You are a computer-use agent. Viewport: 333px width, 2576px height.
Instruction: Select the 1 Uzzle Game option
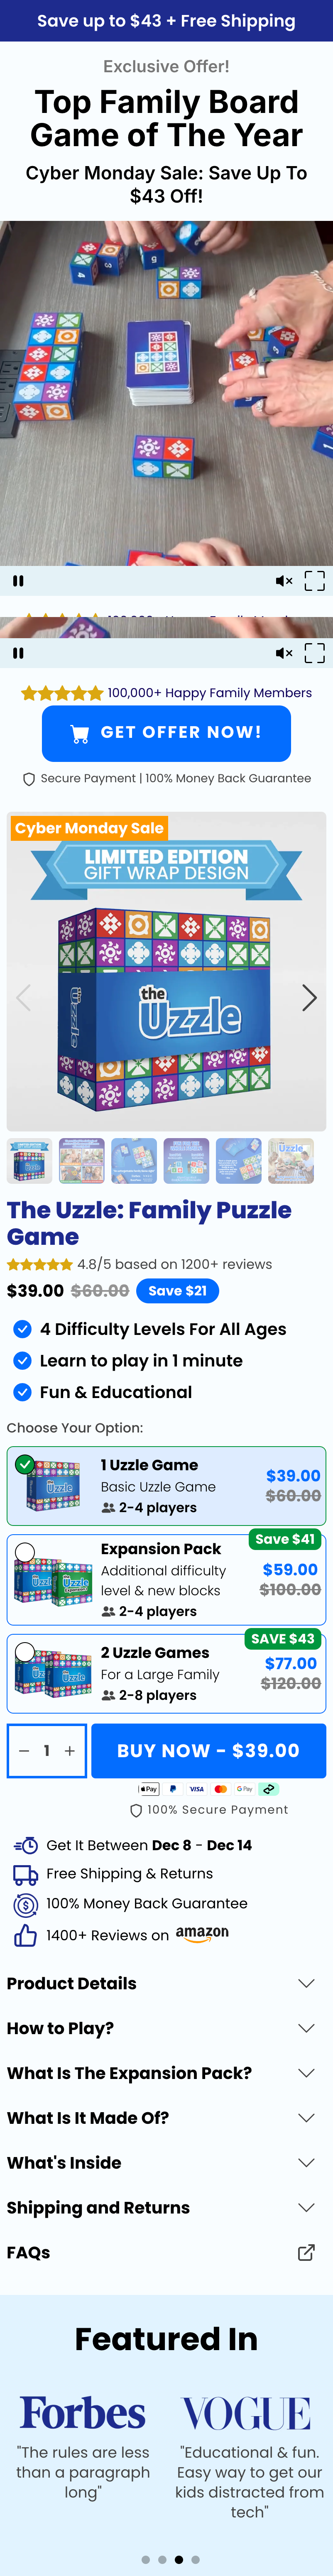[166, 1486]
